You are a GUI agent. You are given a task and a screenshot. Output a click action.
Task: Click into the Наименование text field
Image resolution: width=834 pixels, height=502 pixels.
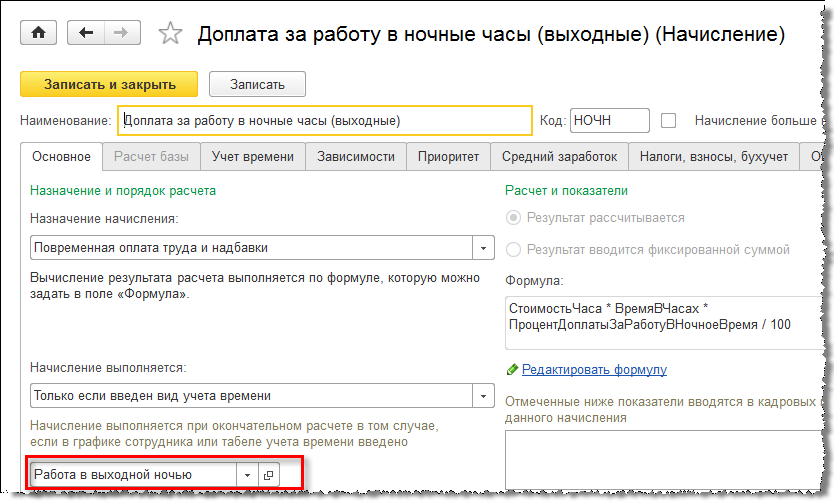tap(325, 121)
